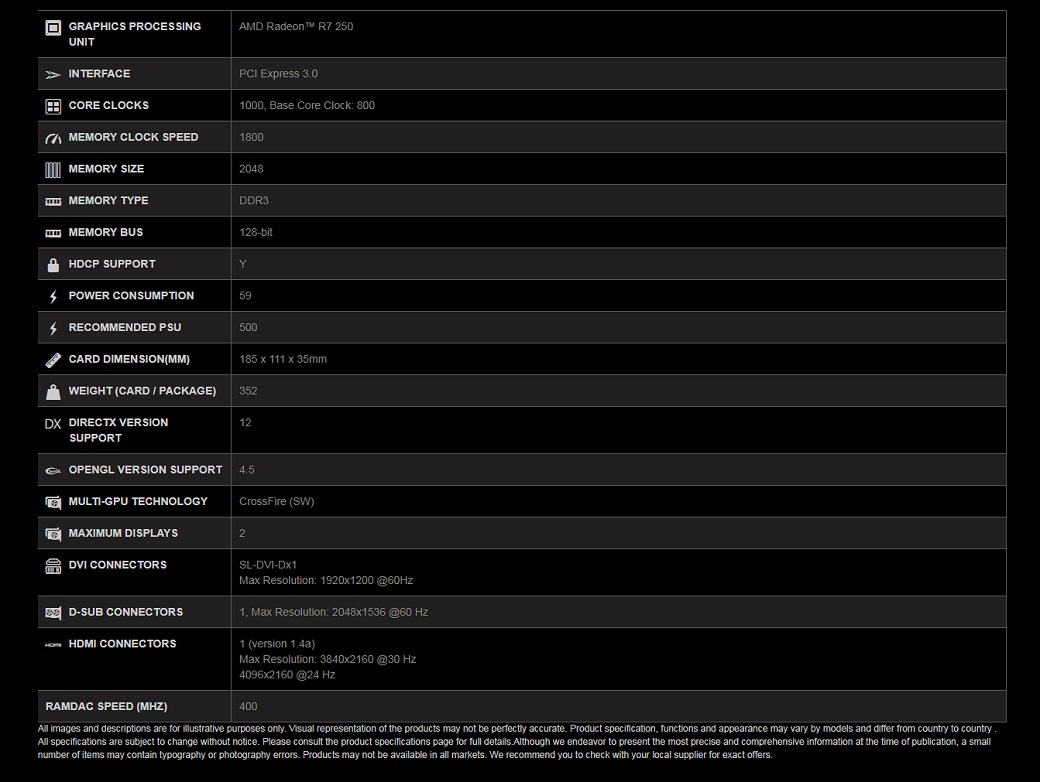Click the 'OPENGL VERSION SUPPORT' label

pyautogui.click(x=145, y=470)
